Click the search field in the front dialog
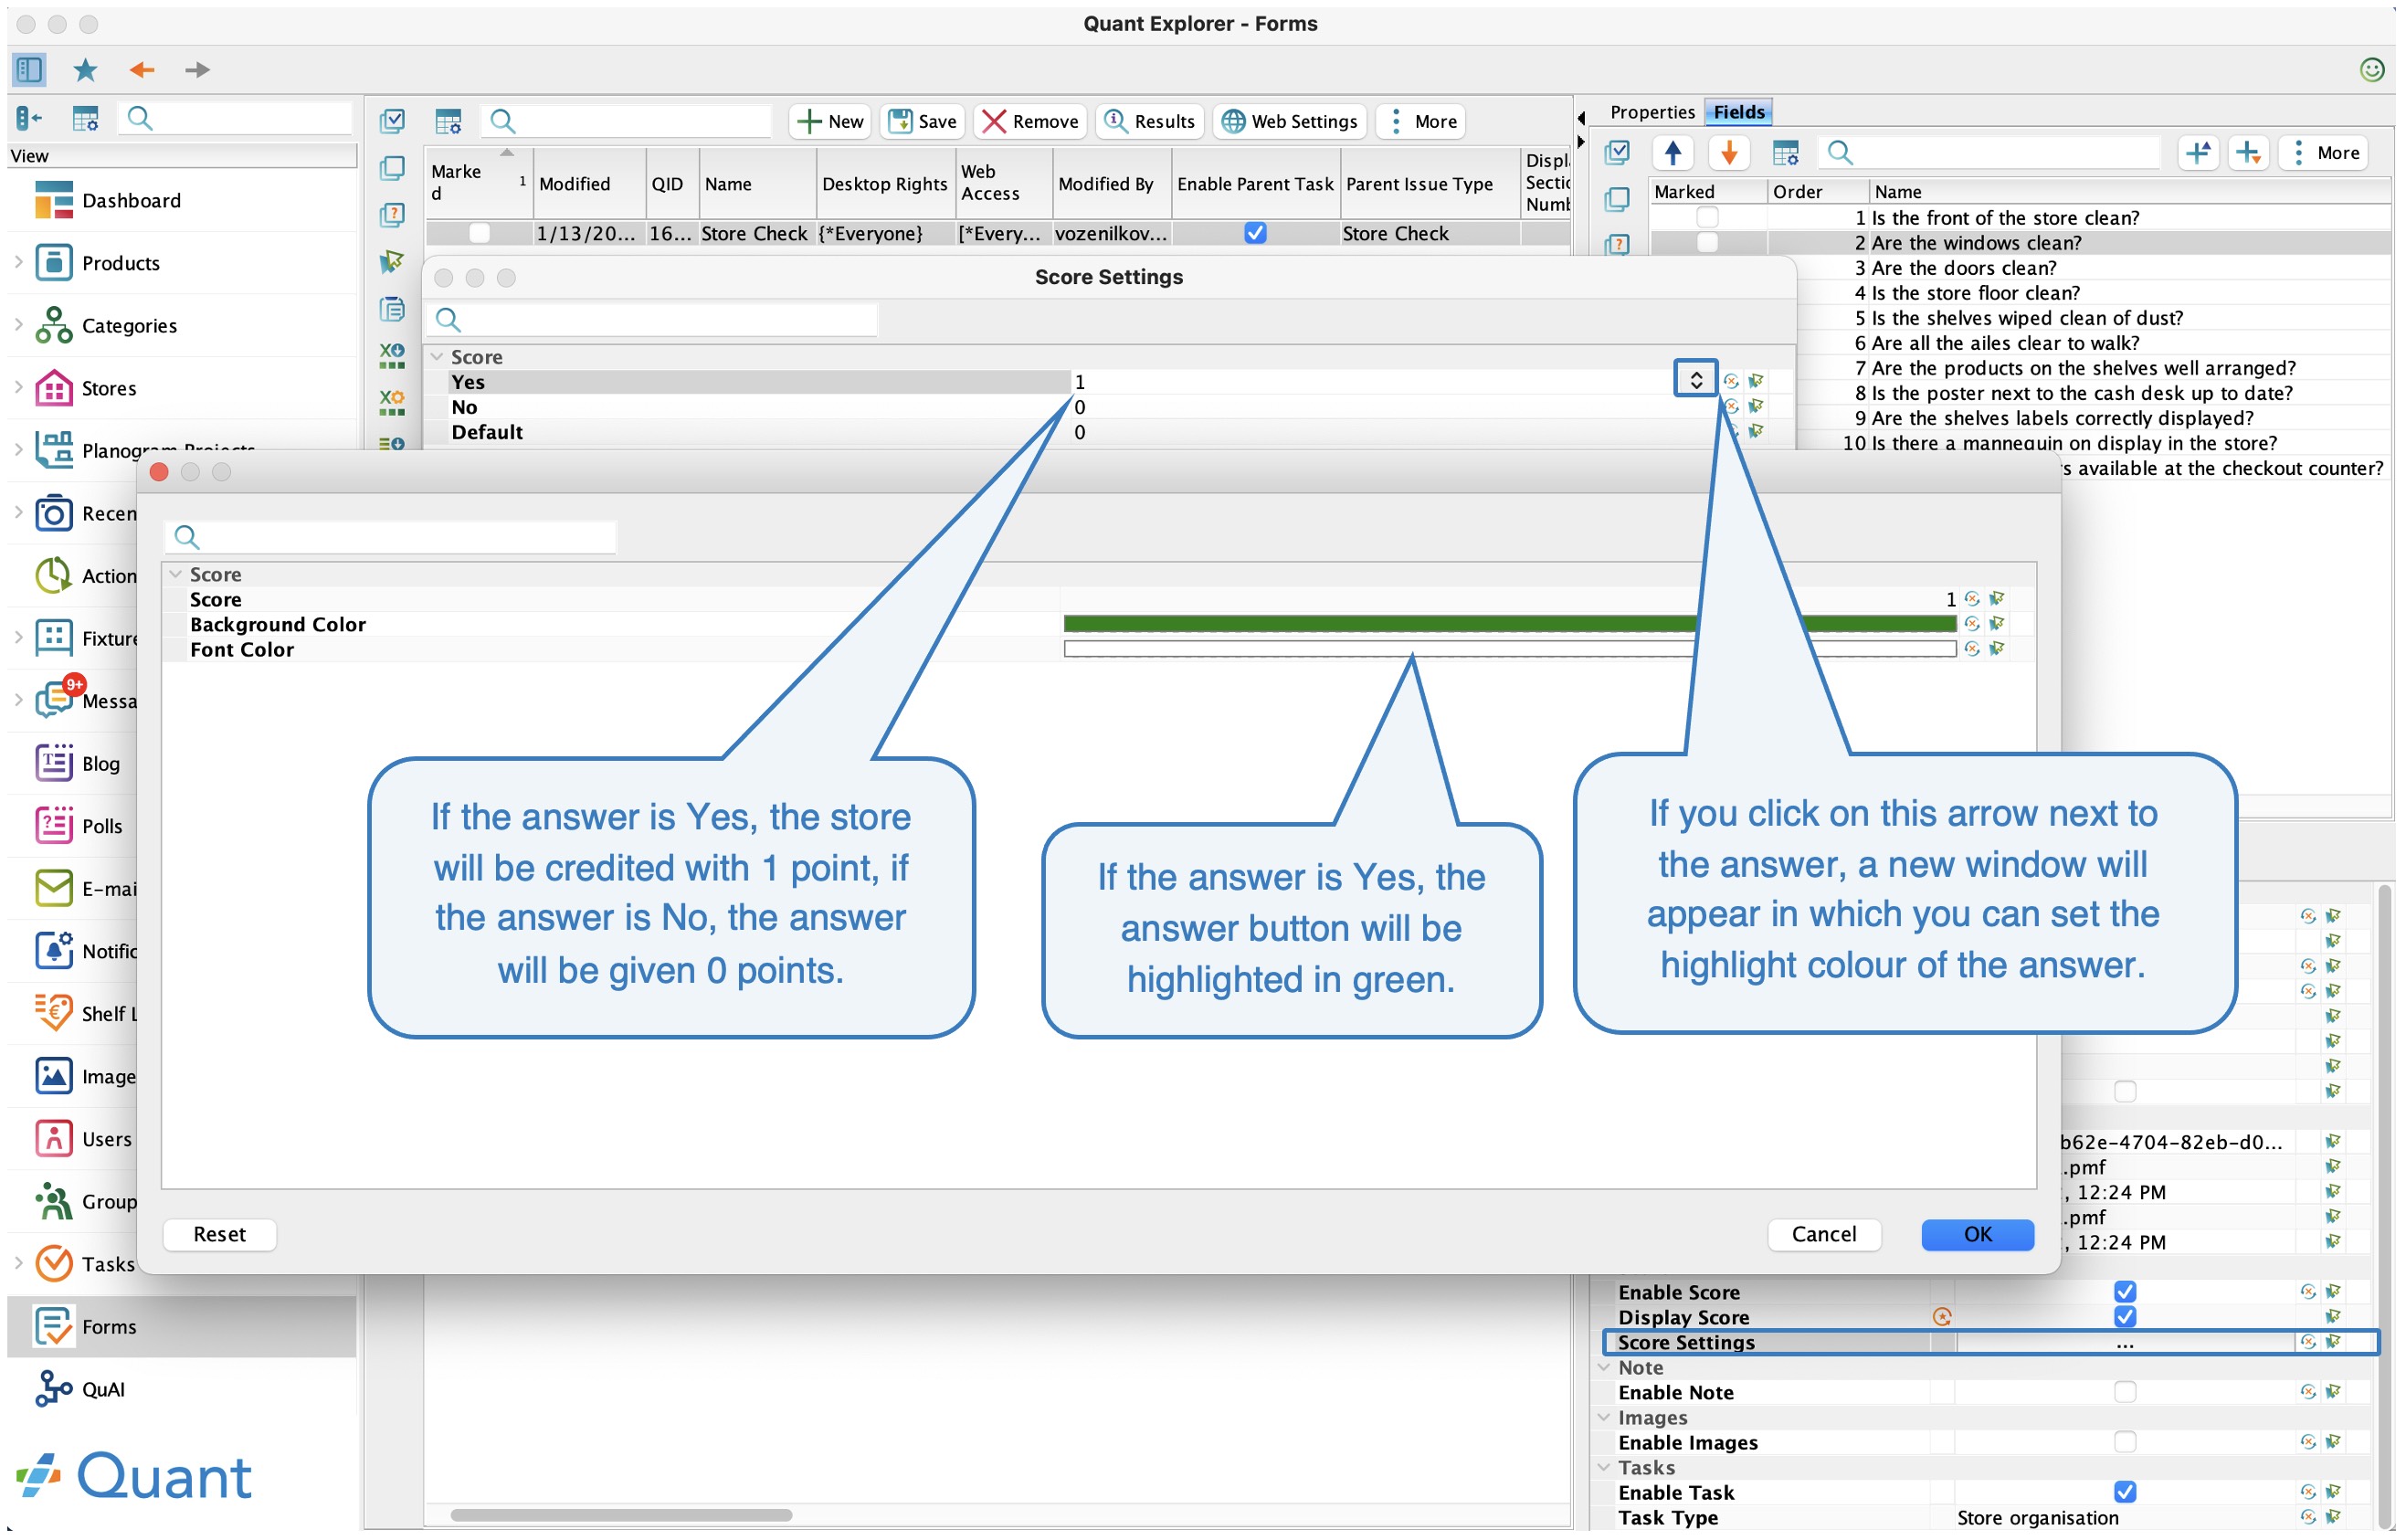 [390, 537]
